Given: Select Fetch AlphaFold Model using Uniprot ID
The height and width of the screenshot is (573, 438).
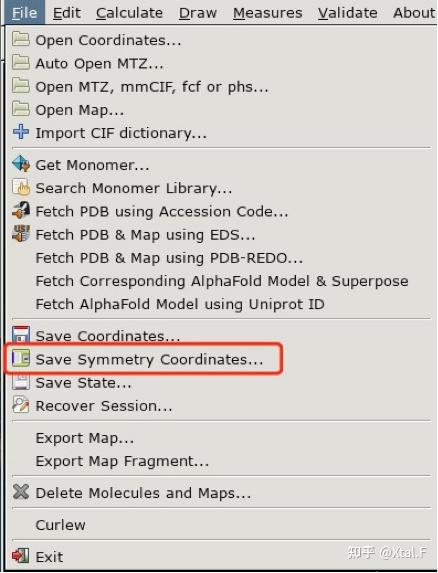Looking at the screenshot, I should (x=180, y=304).
